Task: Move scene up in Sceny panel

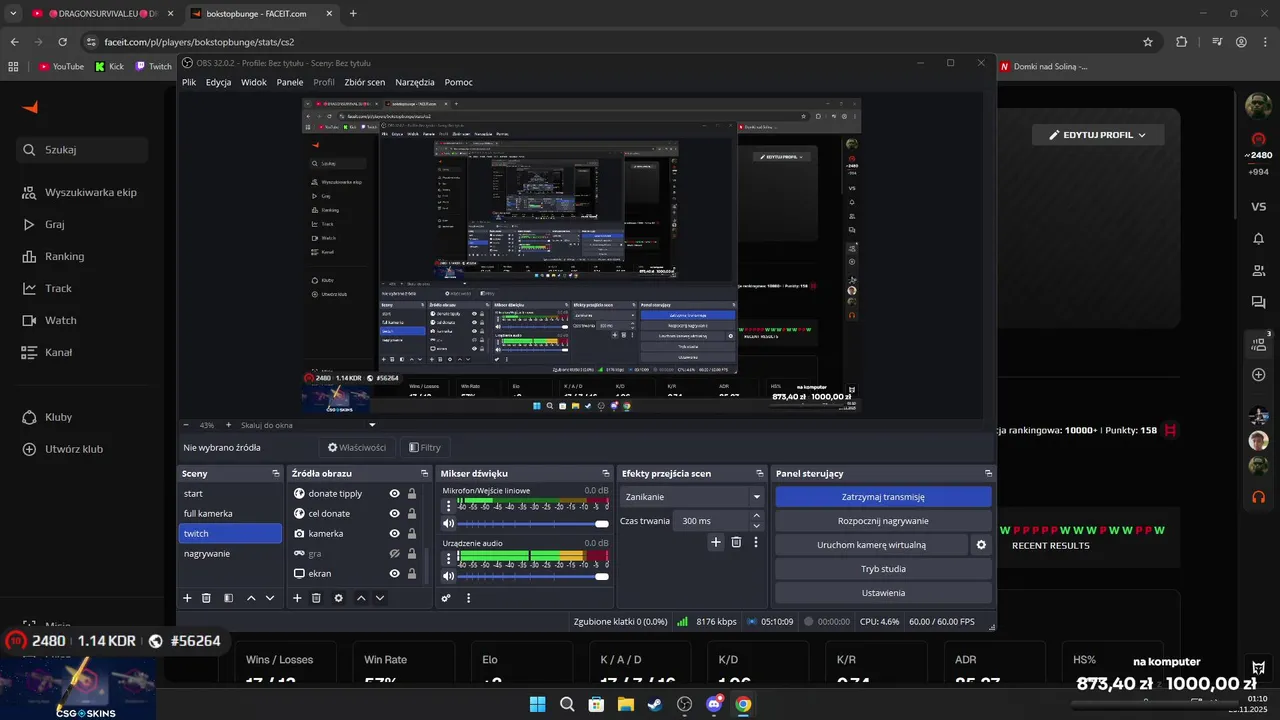Action: click(251, 598)
